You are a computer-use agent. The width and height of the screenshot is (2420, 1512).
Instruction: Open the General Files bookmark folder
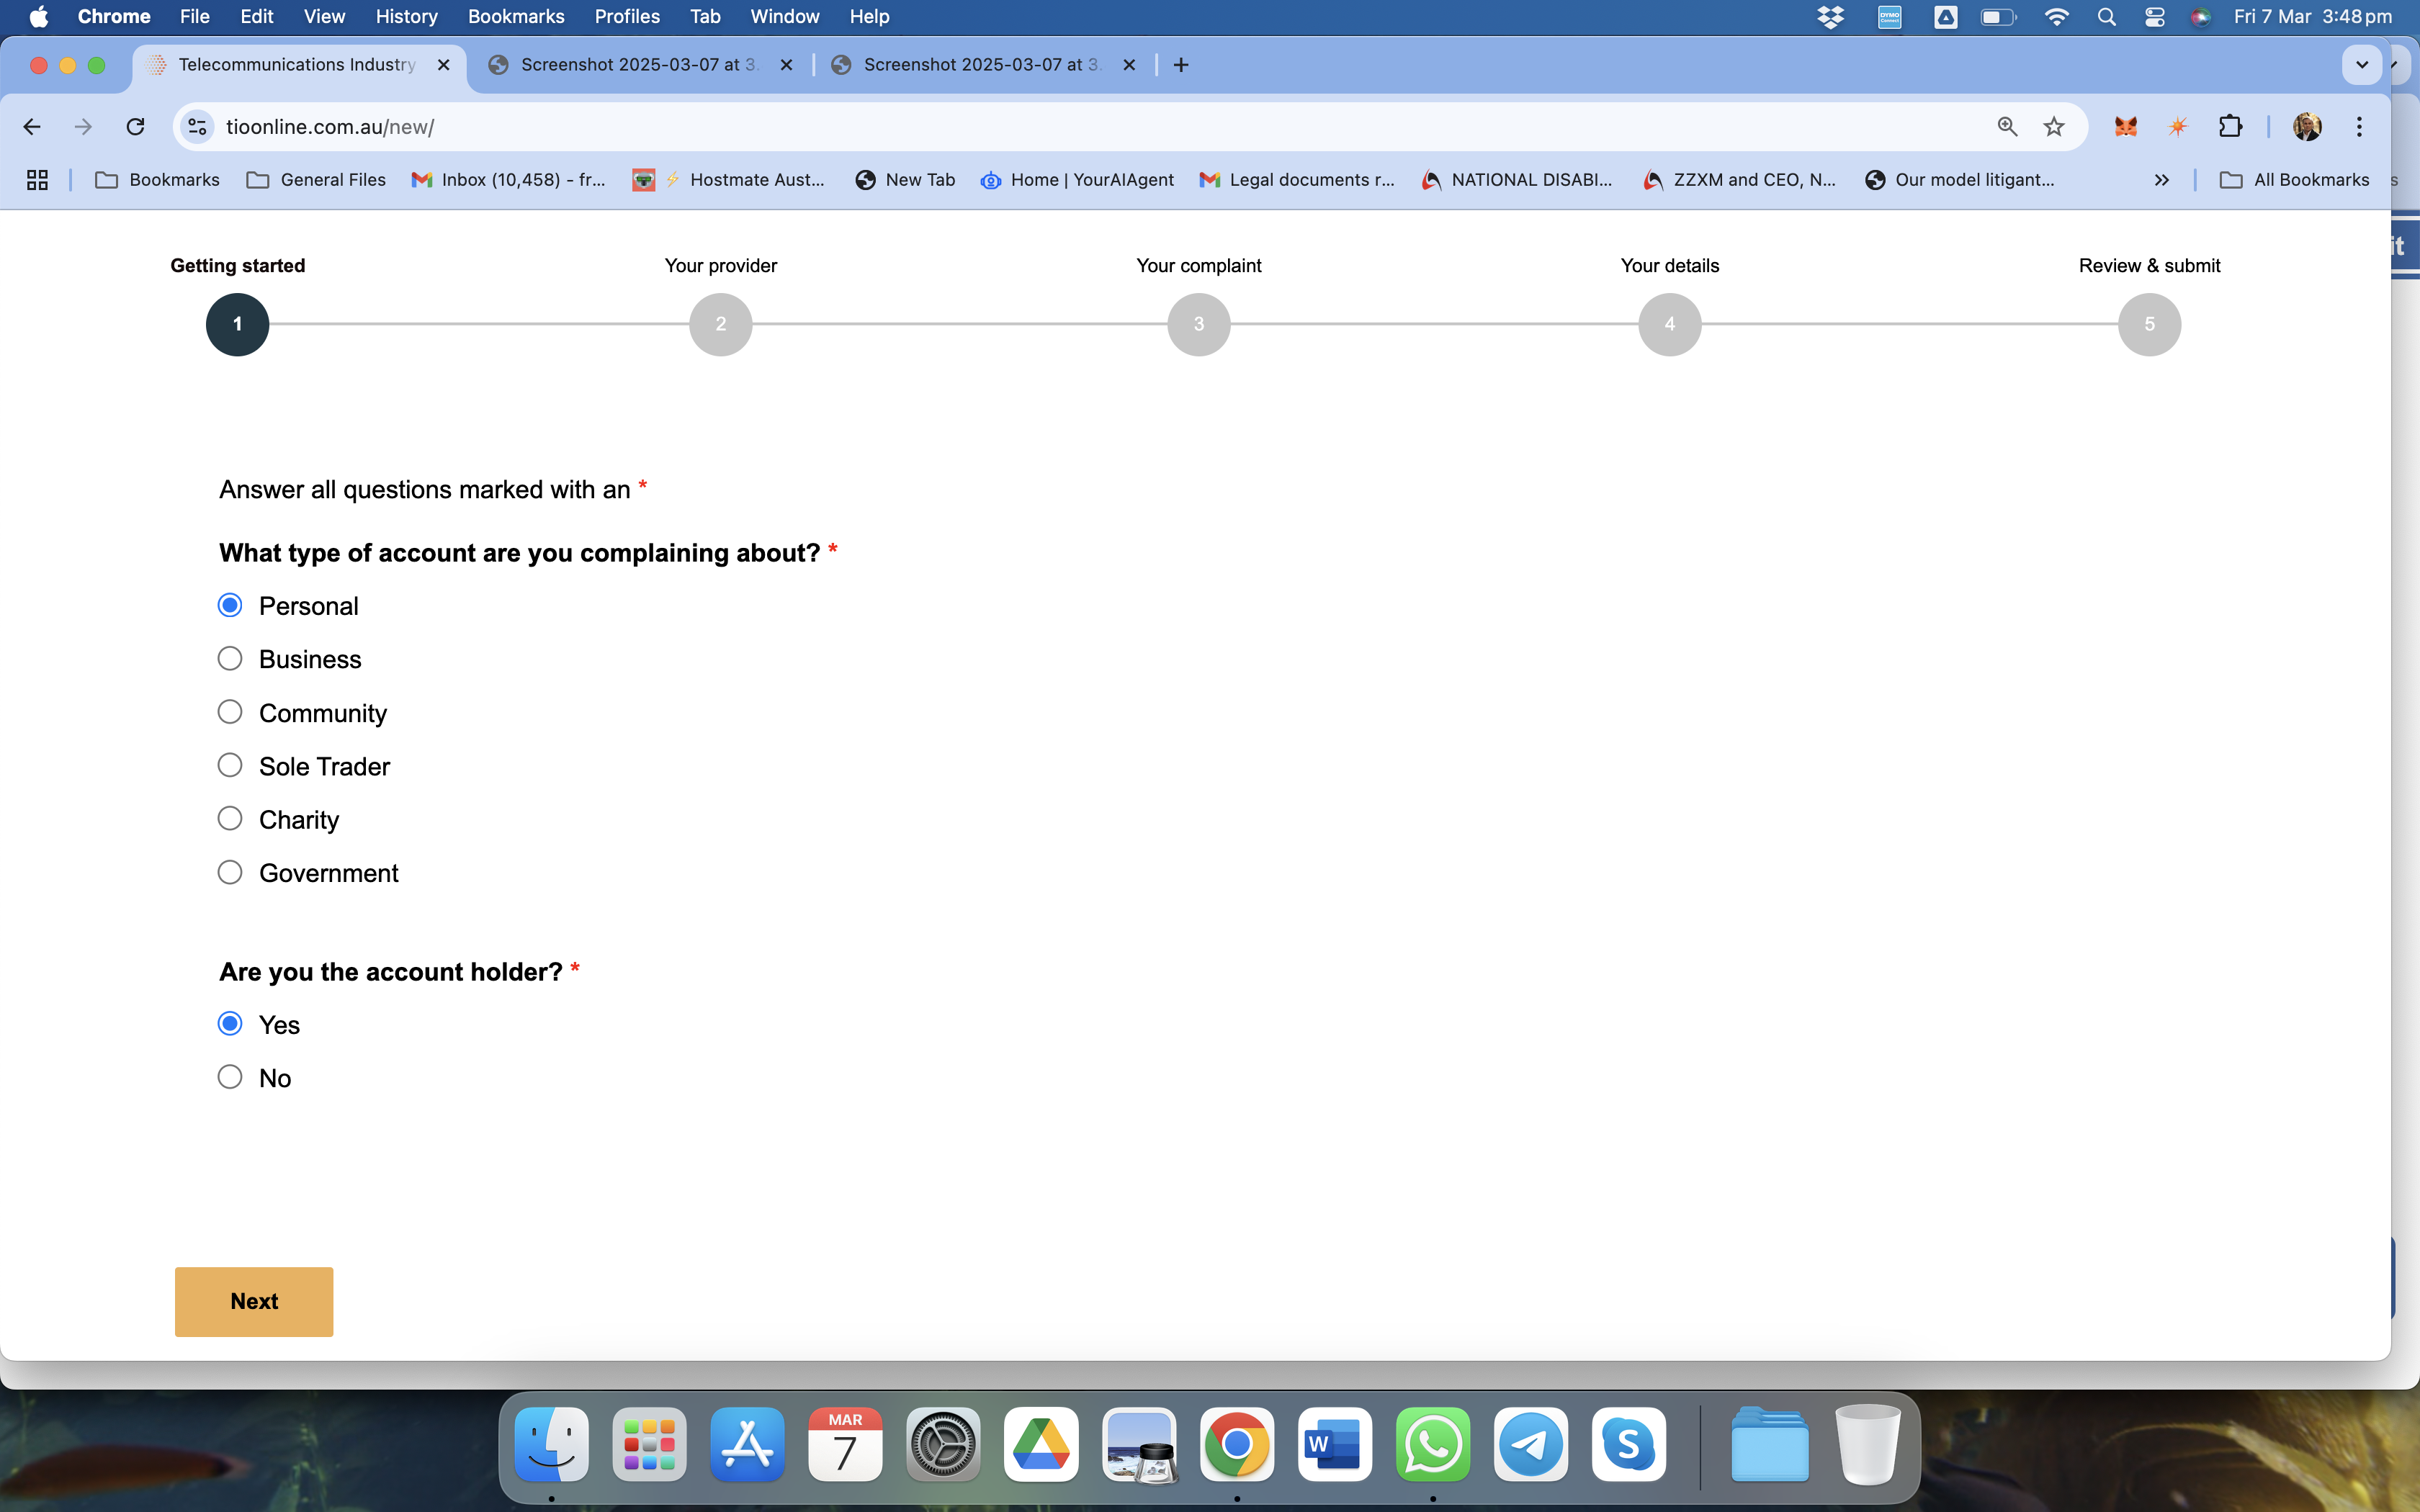(x=316, y=180)
